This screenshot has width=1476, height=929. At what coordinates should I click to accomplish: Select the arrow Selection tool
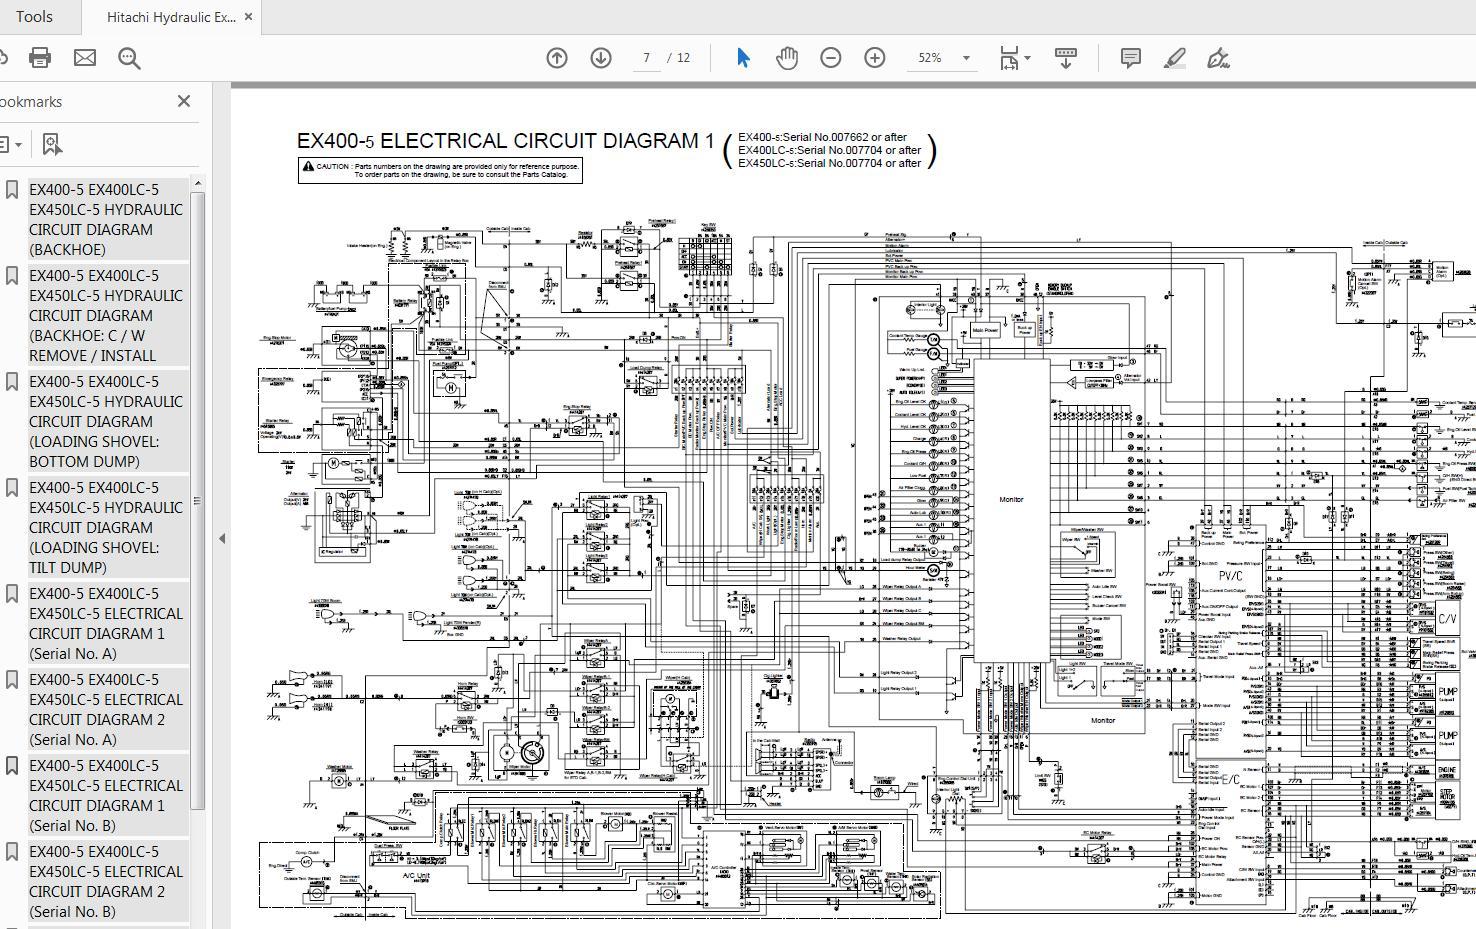tap(743, 58)
